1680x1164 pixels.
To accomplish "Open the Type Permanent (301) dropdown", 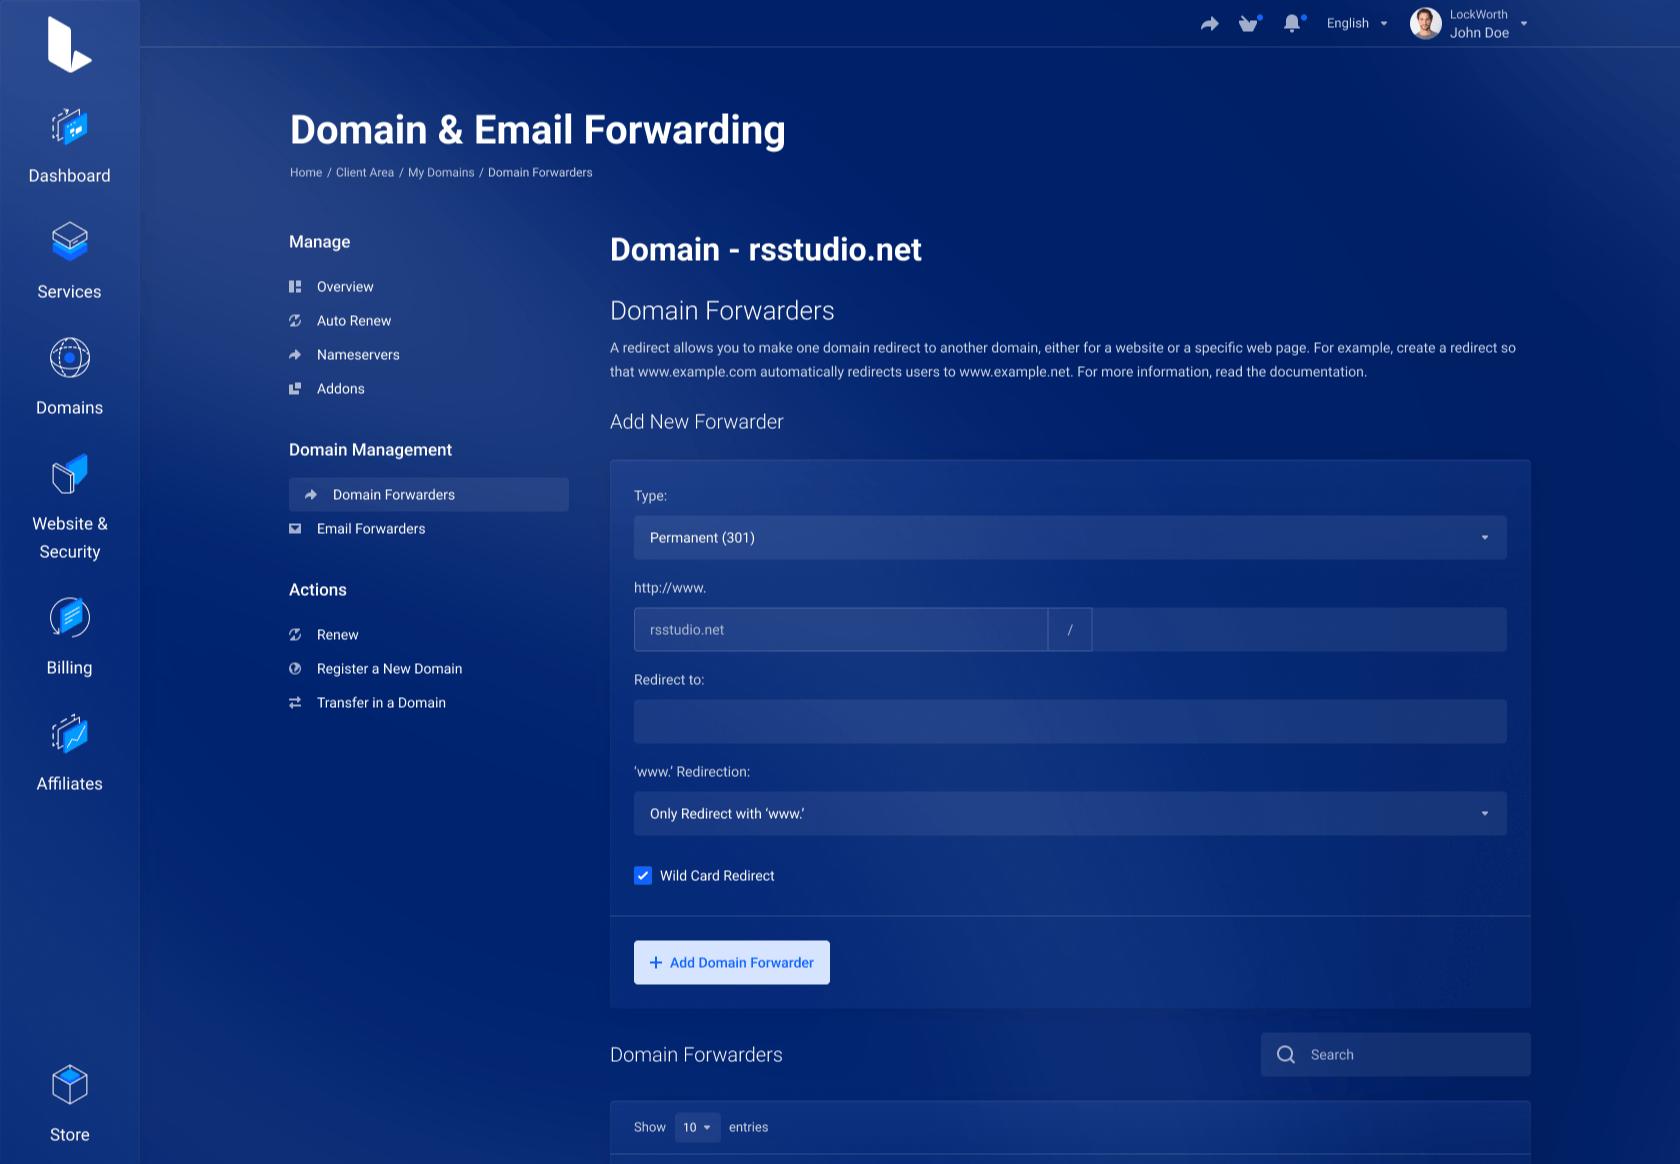I will (x=1070, y=538).
